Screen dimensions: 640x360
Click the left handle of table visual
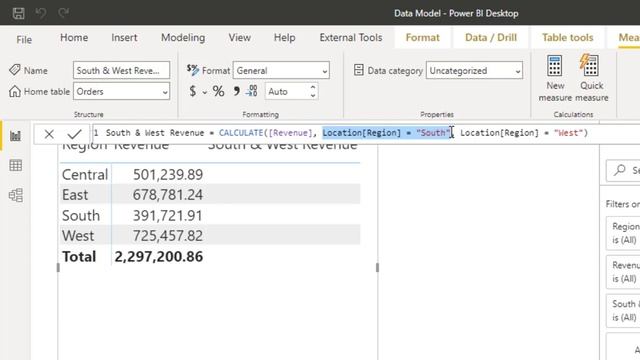pyautogui.click(x=58, y=267)
